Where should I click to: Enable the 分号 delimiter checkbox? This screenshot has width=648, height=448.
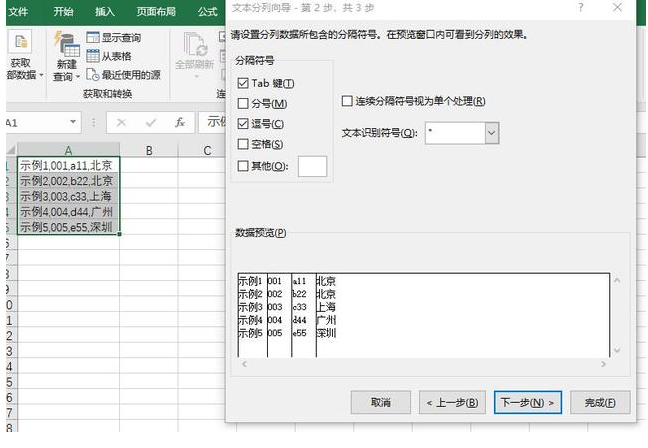coord(243,103)
